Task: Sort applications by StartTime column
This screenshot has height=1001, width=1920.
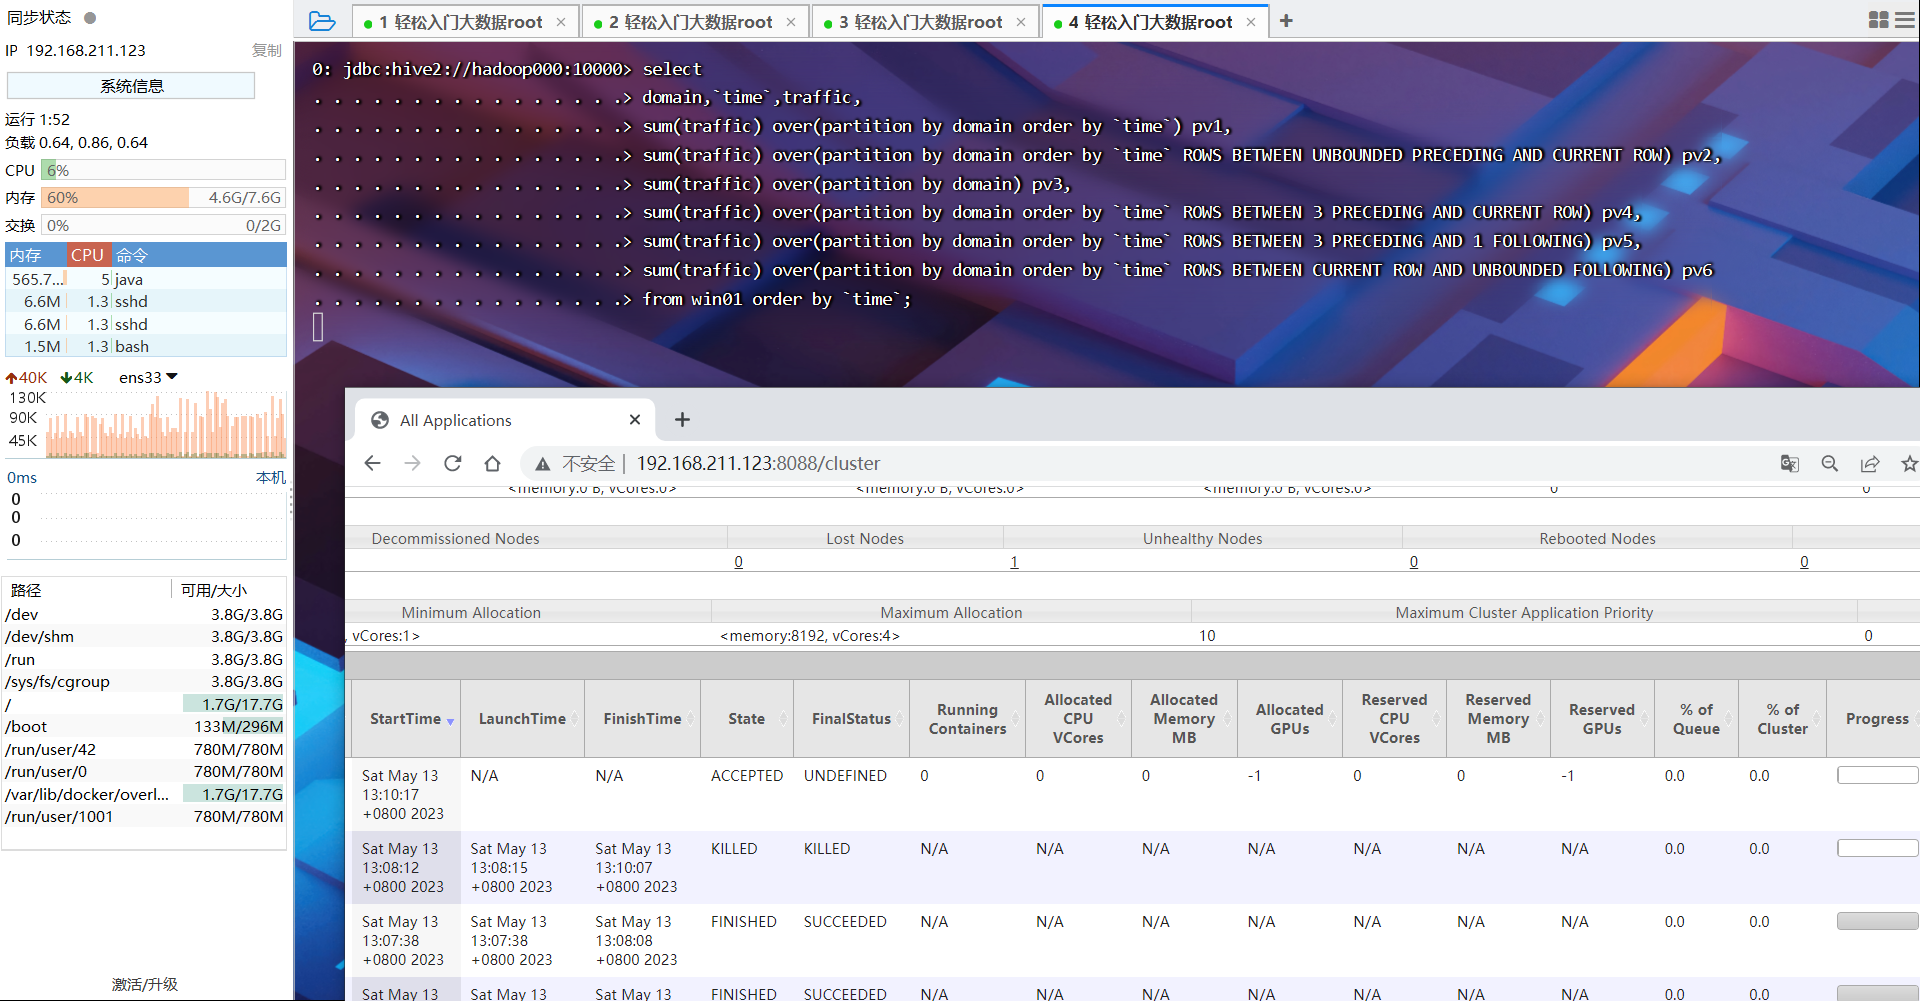Action: pyautogui.click(x=406, y=719)
